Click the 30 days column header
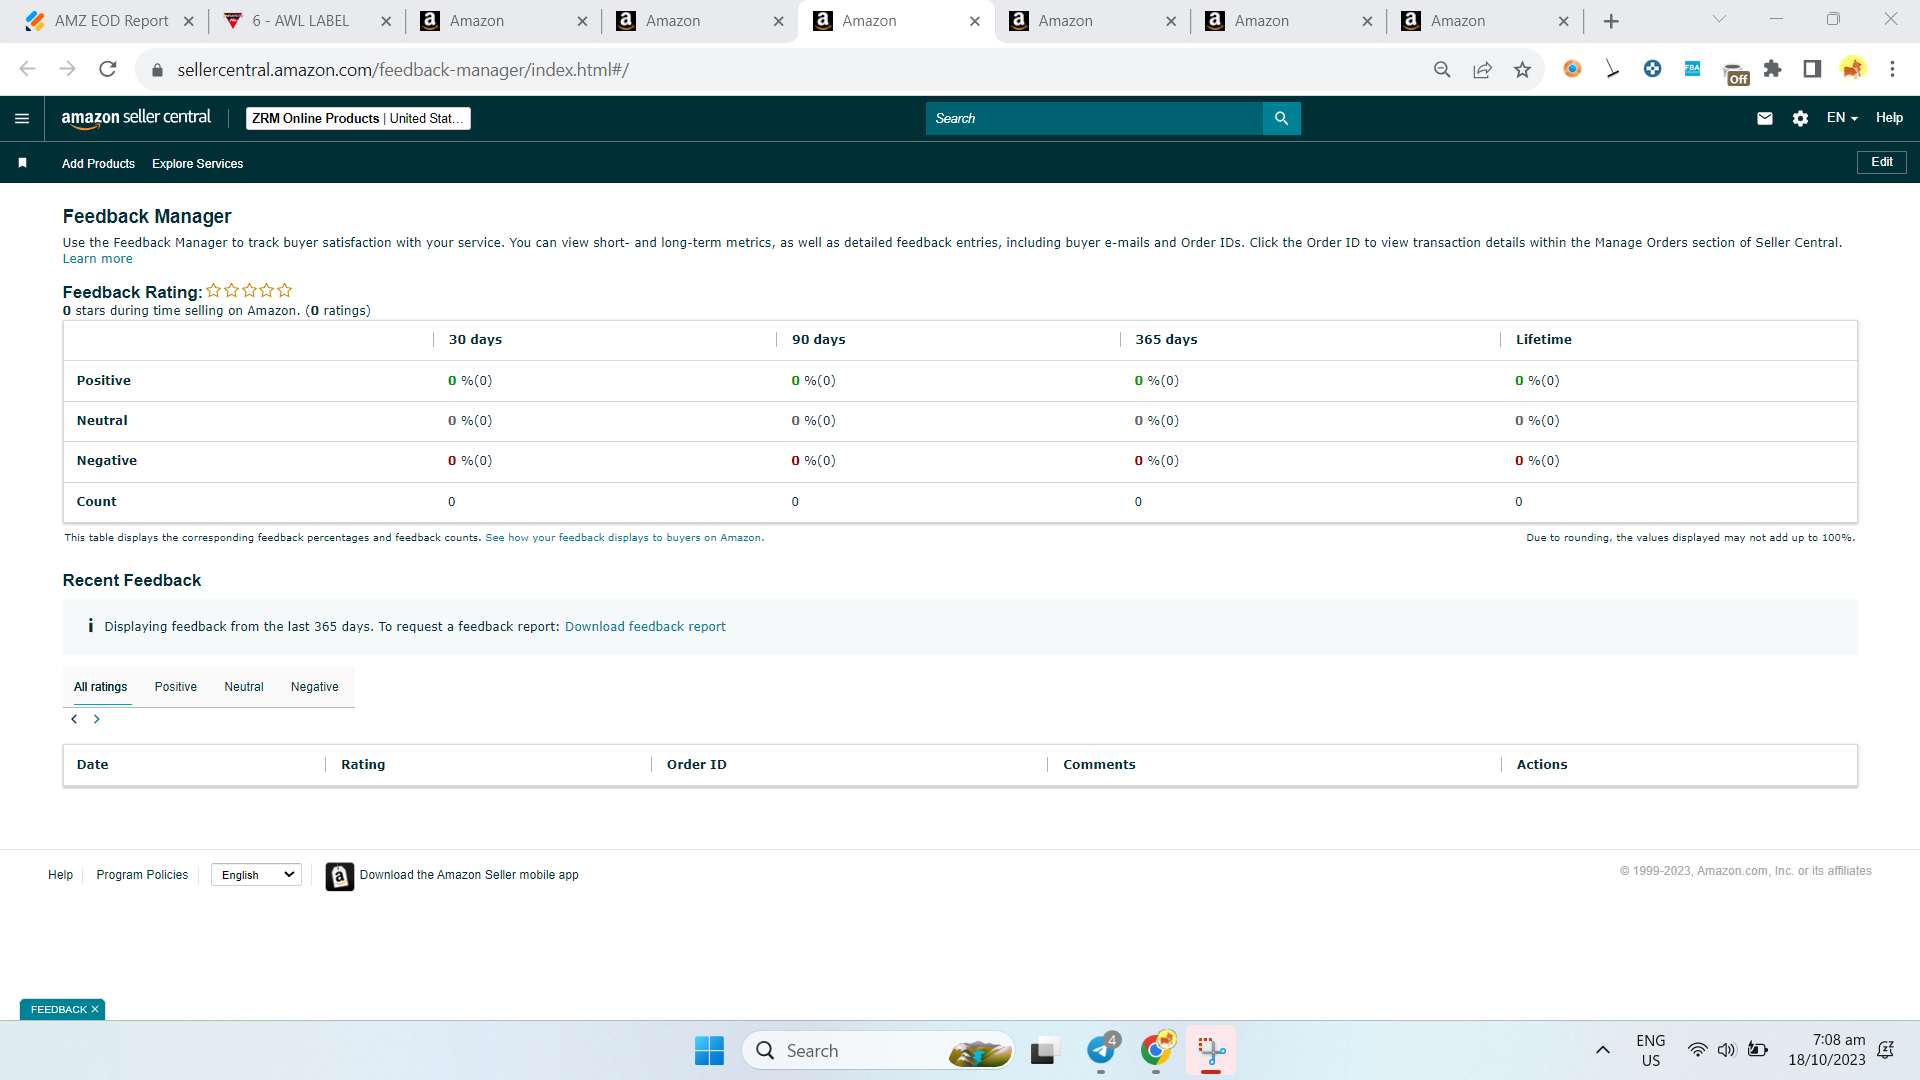 coord(476,340)
